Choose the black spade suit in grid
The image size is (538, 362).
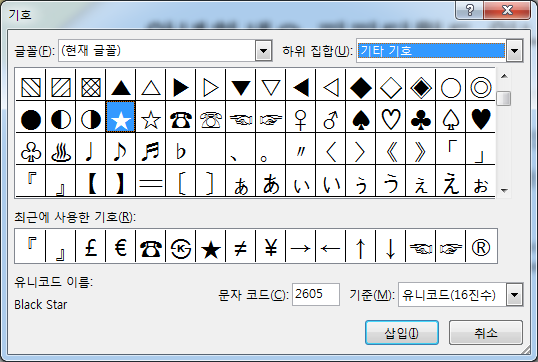click(x=361, y=119)
